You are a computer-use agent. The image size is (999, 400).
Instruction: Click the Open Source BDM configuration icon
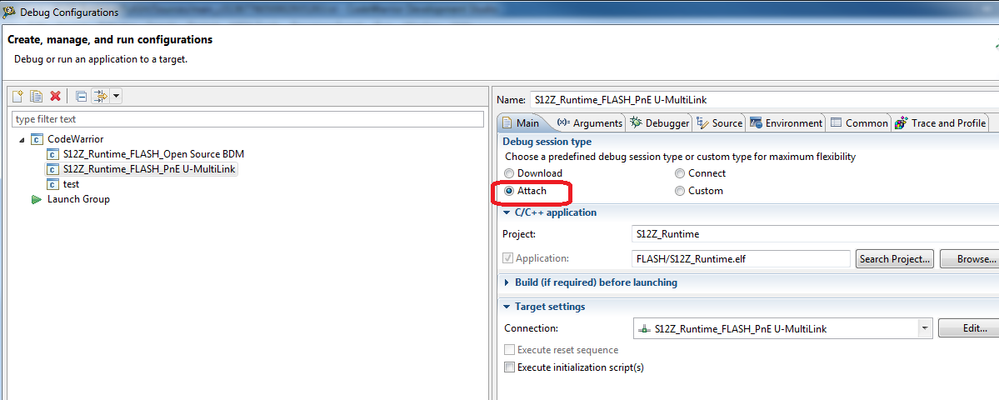click(x=53, y=154)
